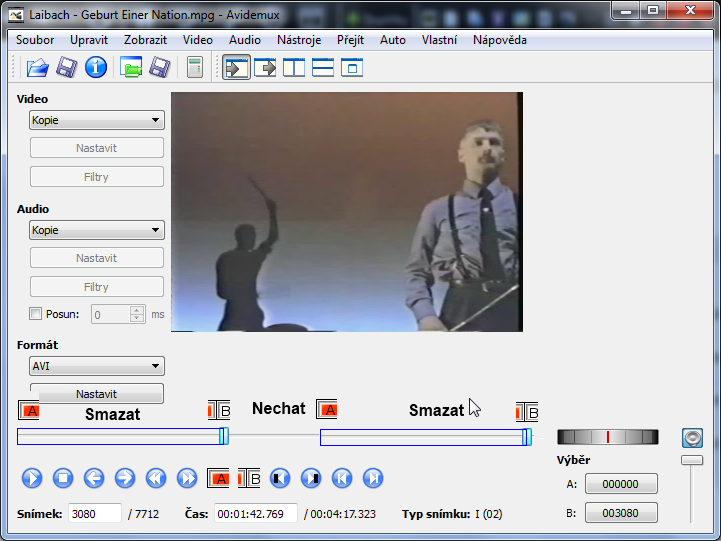
Task: Open the Formát AVI dropdown
Action: (x=97, y=366)
